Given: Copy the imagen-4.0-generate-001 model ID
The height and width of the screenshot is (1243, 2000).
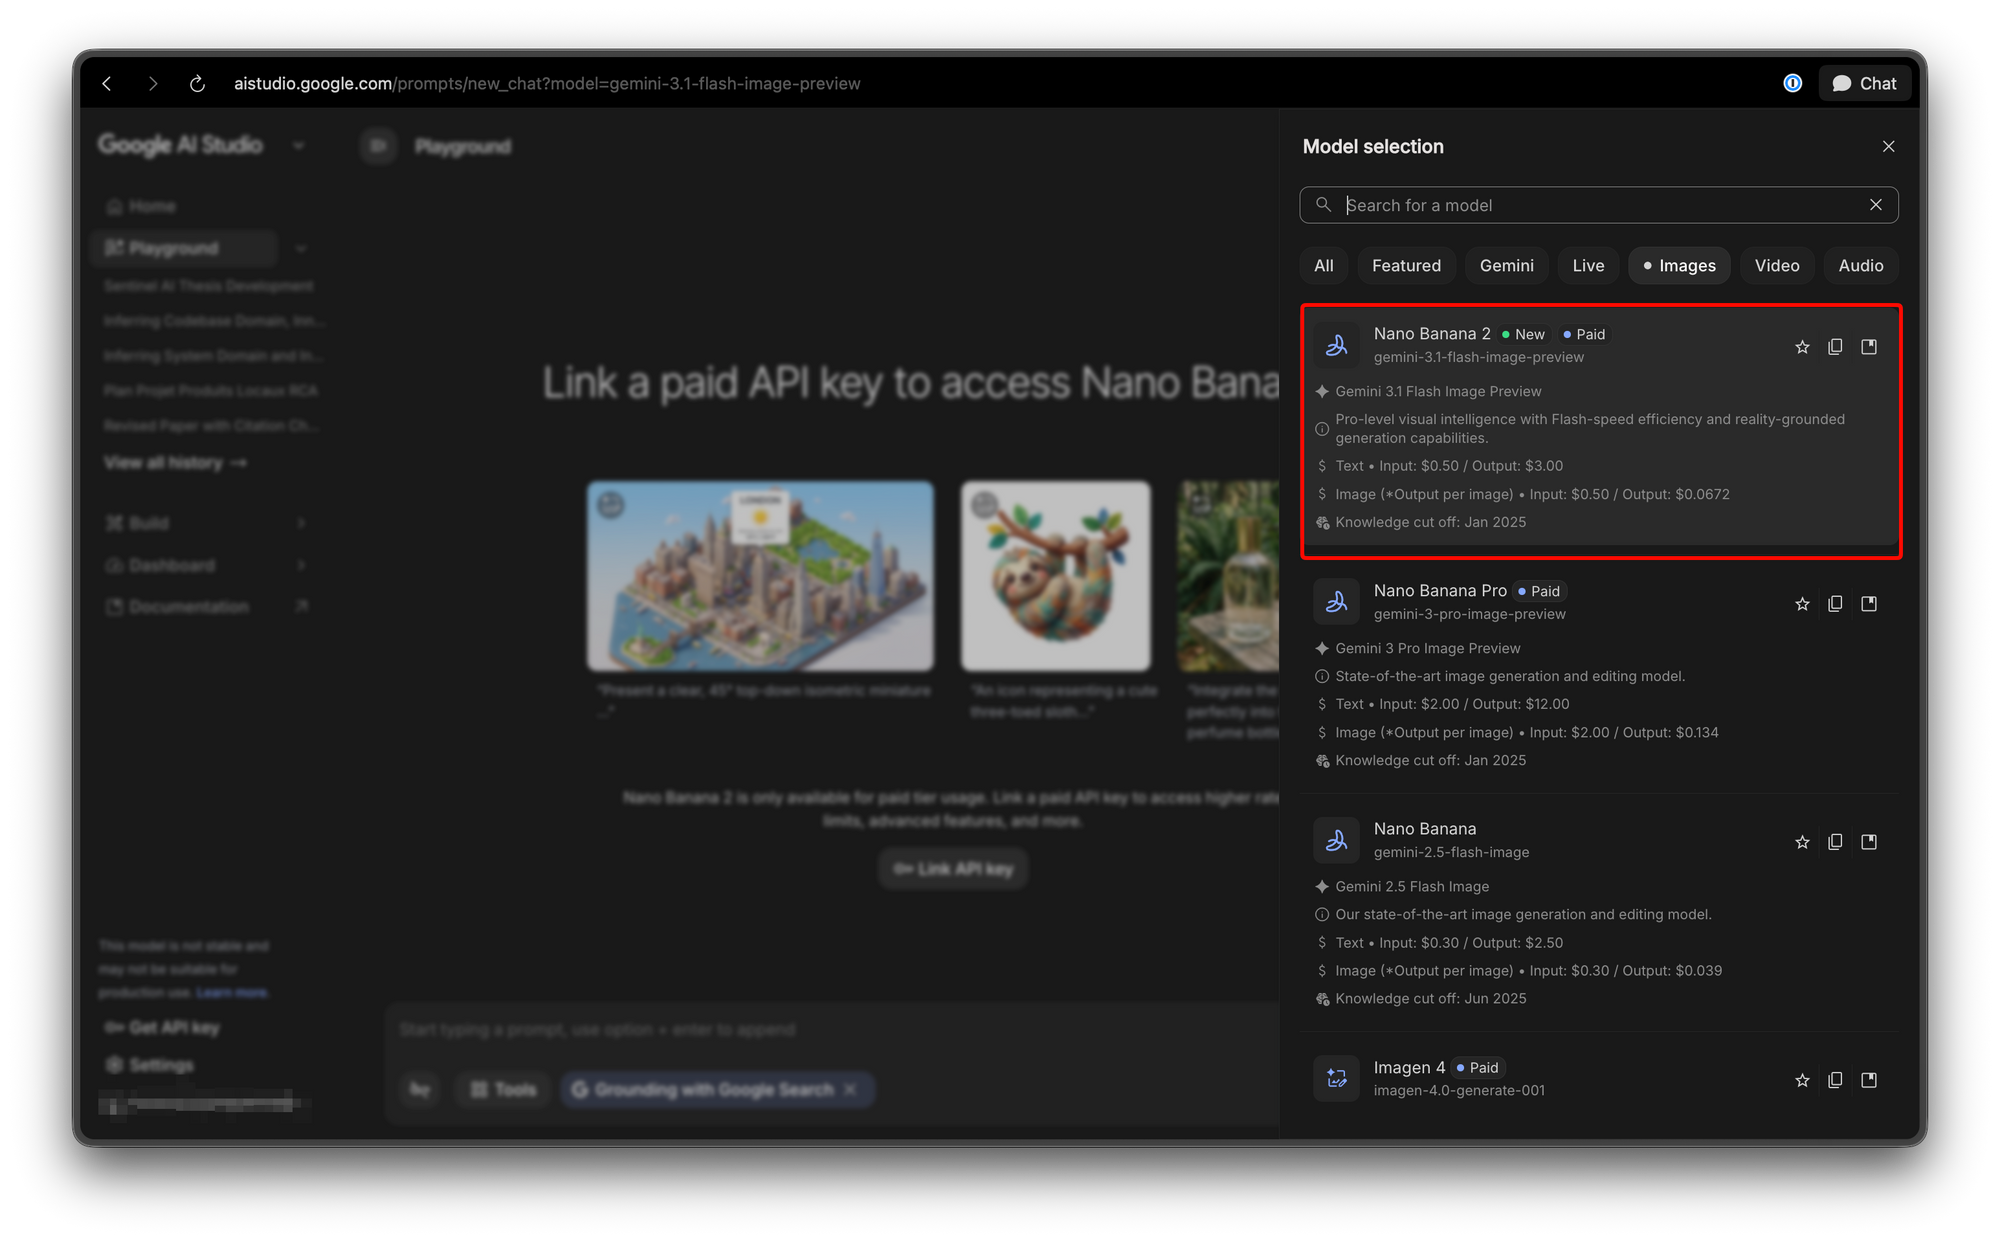Looking at the screenshot, I should [1835, 1080].
